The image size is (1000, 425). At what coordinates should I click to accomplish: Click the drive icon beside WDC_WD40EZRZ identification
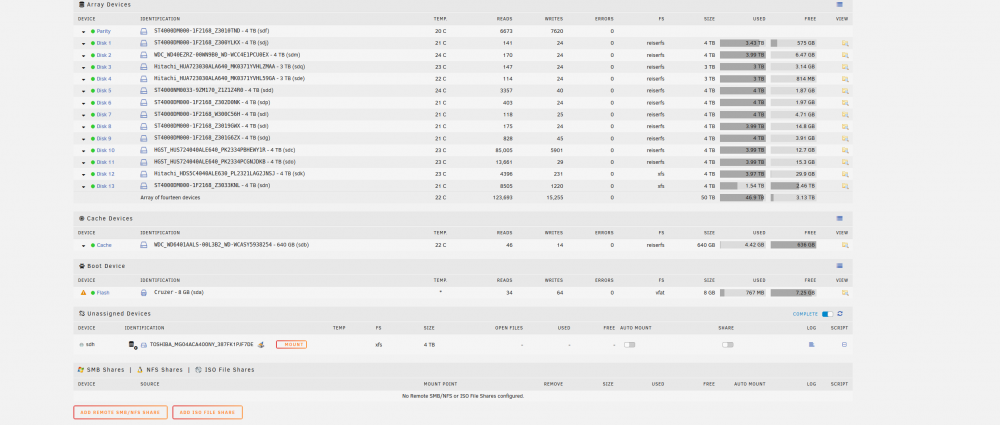coord(143,55)
